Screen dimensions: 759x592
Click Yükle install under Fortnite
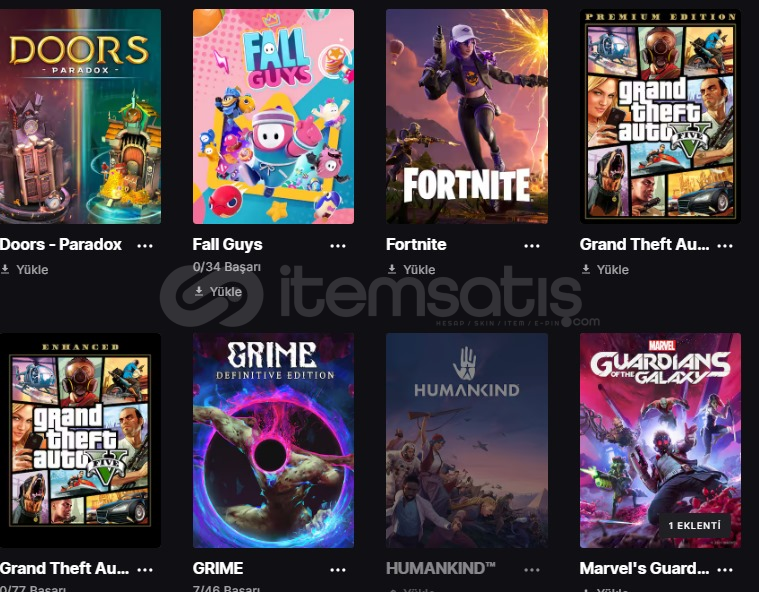coord(411,270)
